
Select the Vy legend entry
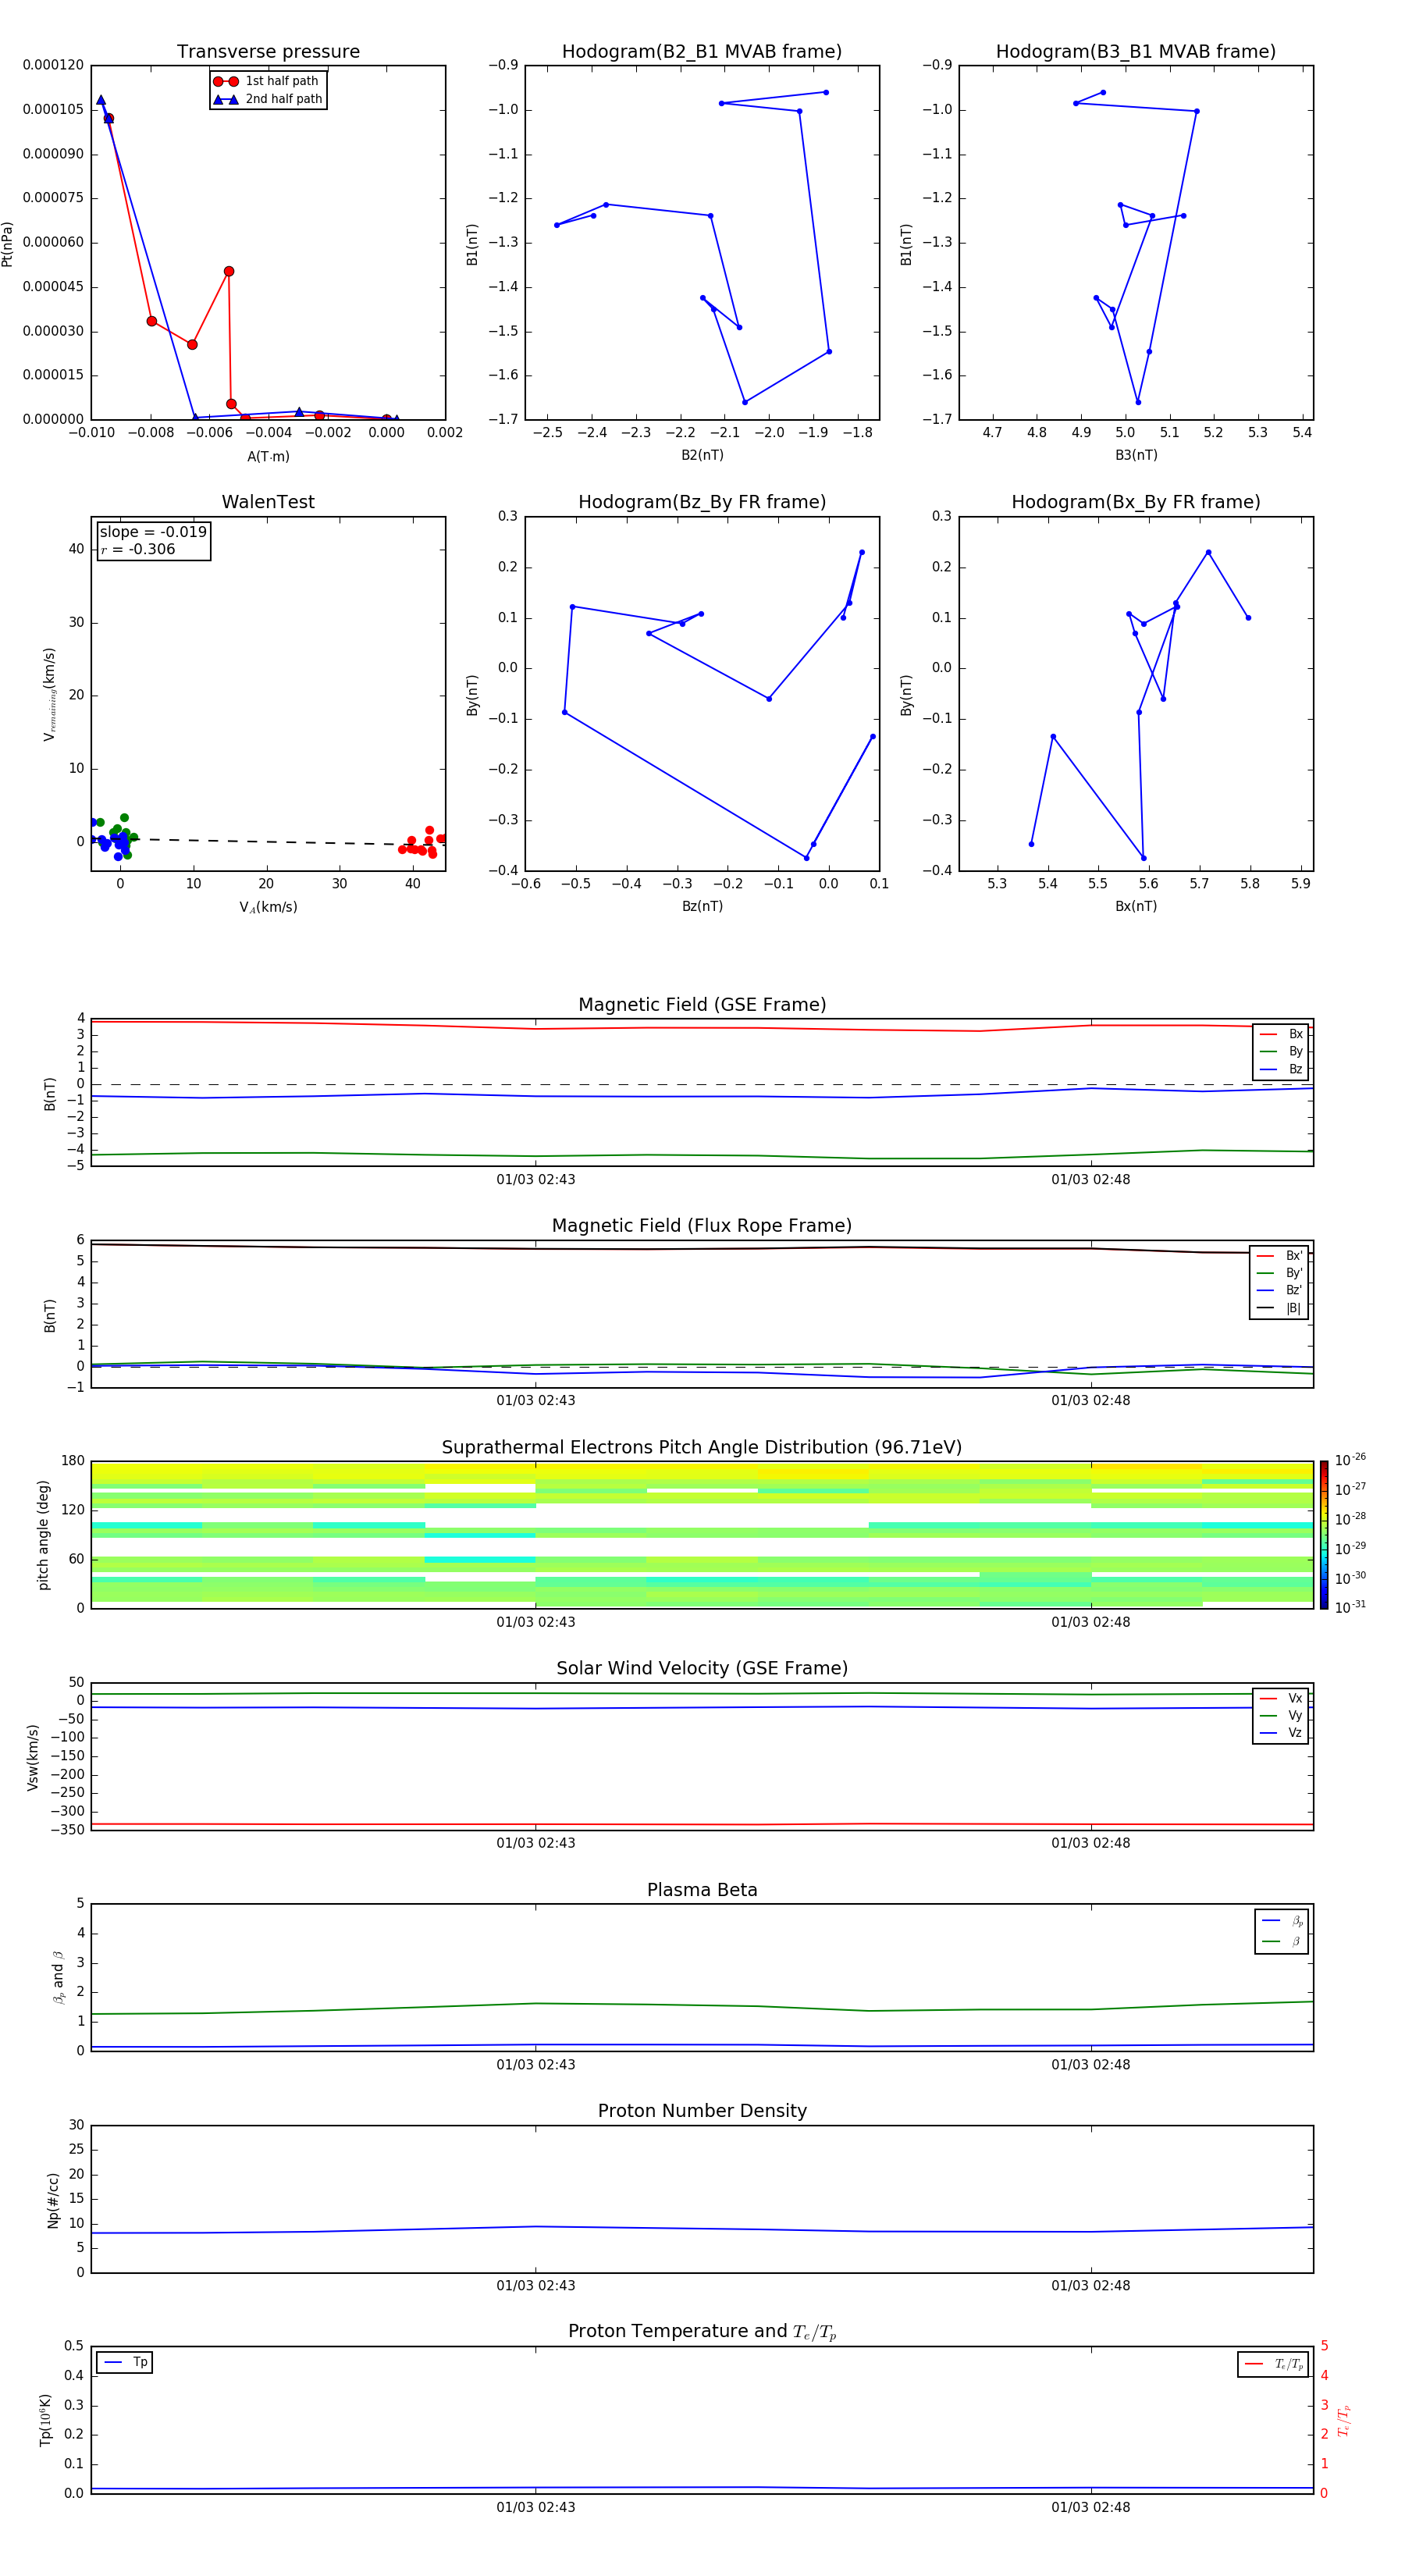coord(1281,1715)
